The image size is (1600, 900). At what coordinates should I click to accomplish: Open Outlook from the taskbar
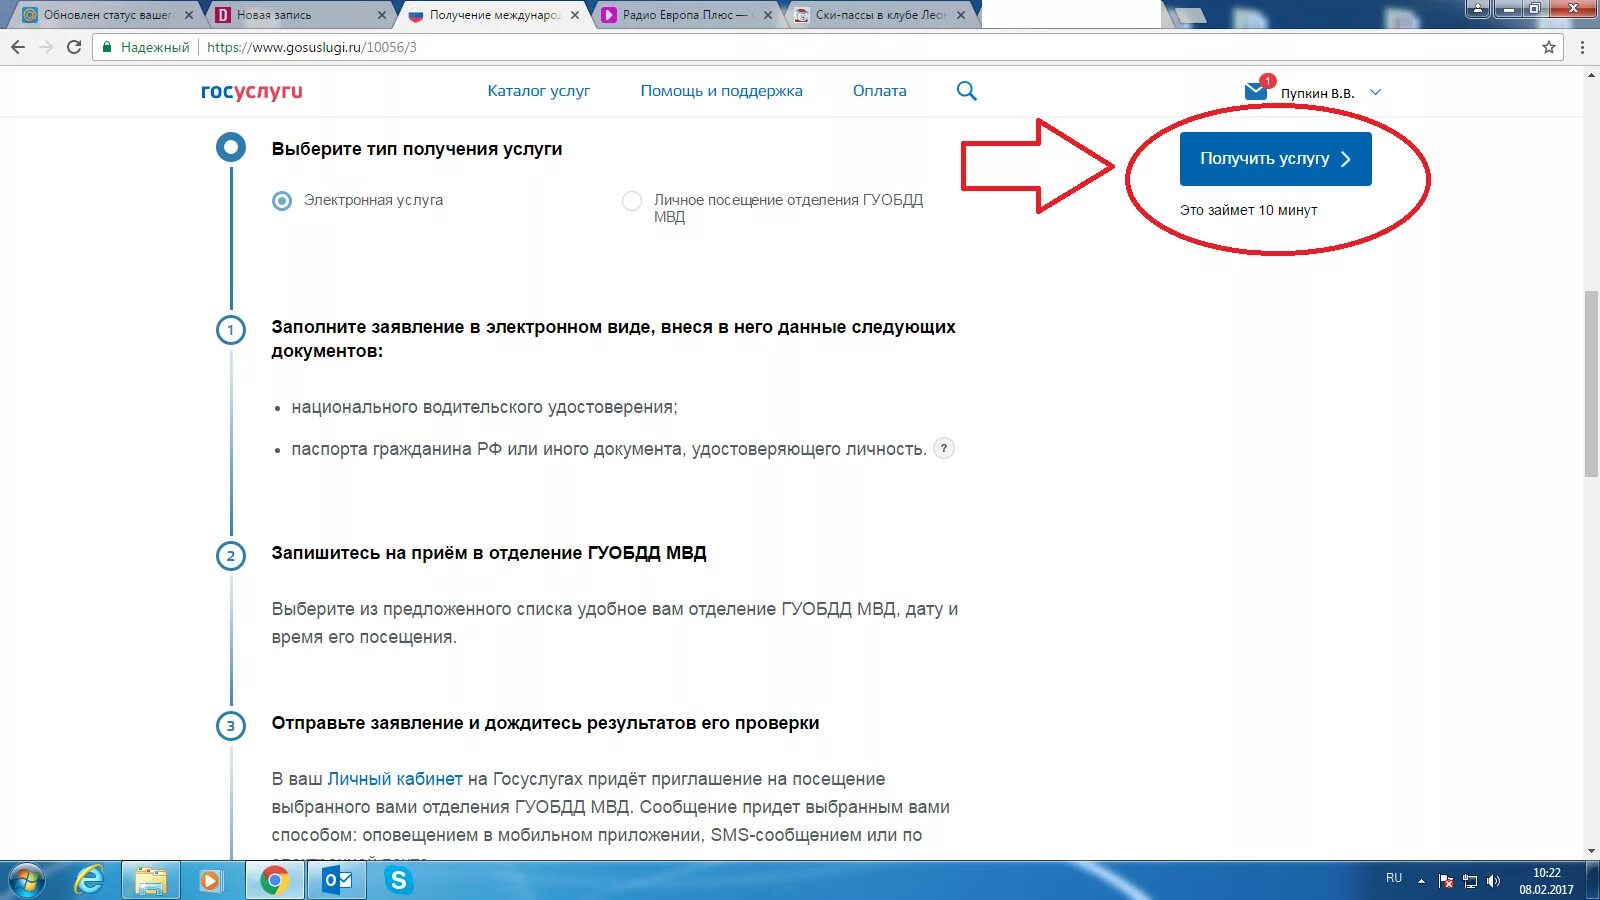click(x=338, y=881)
